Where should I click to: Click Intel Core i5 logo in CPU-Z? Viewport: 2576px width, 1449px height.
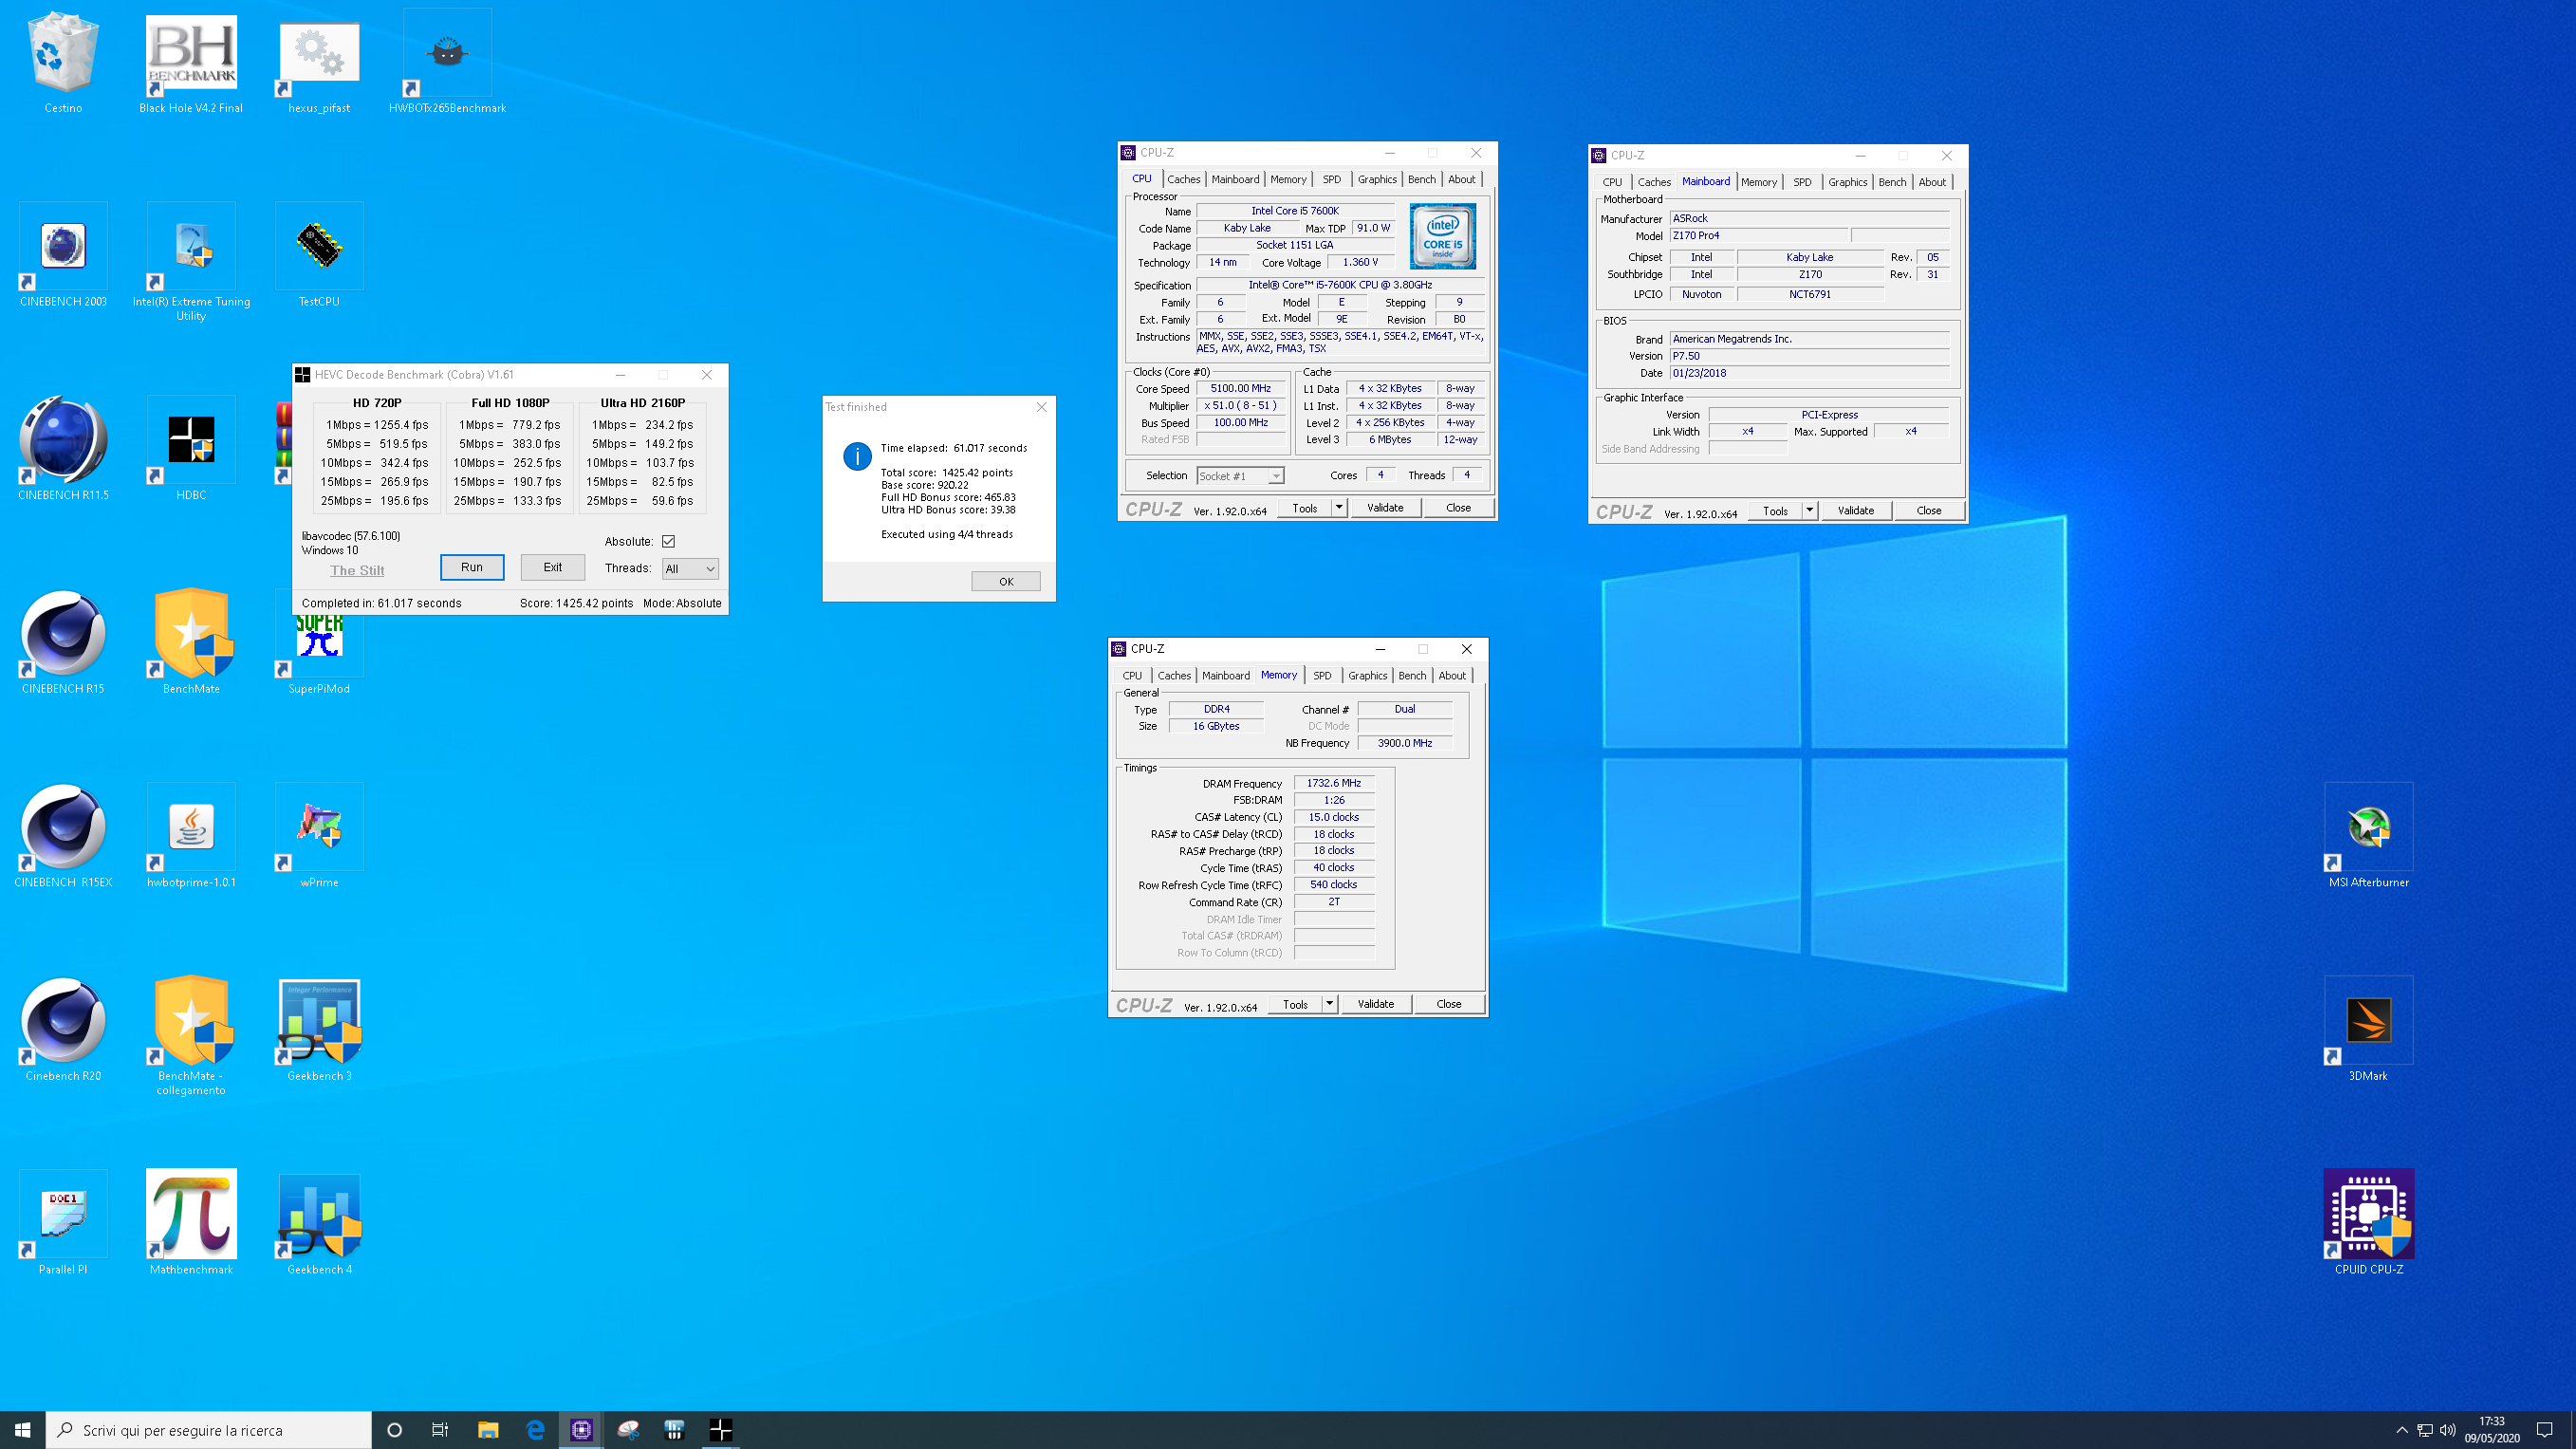1442,236
